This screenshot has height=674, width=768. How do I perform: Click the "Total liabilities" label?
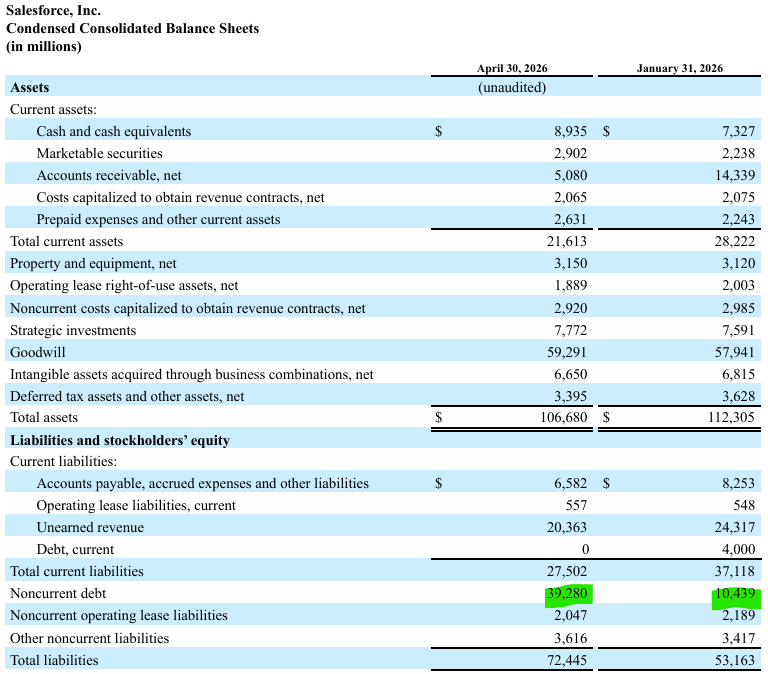54,661
